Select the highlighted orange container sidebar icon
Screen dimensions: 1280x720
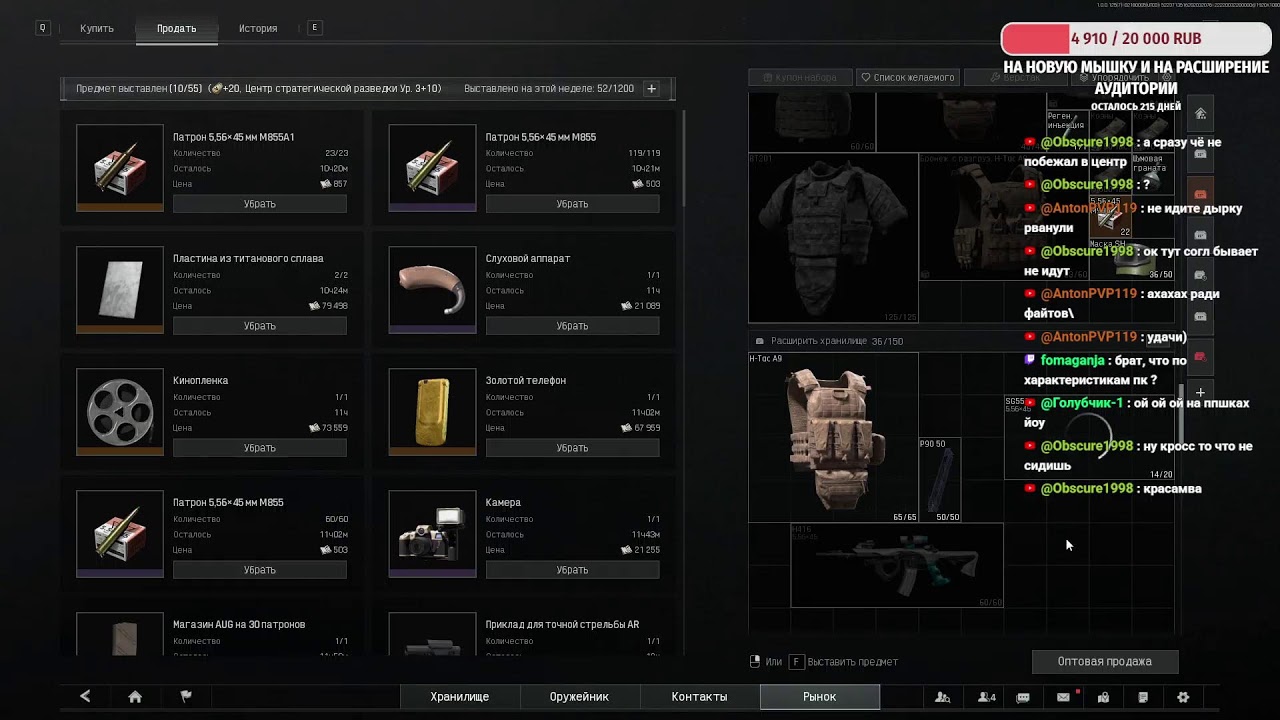(x=1201, y=194)
